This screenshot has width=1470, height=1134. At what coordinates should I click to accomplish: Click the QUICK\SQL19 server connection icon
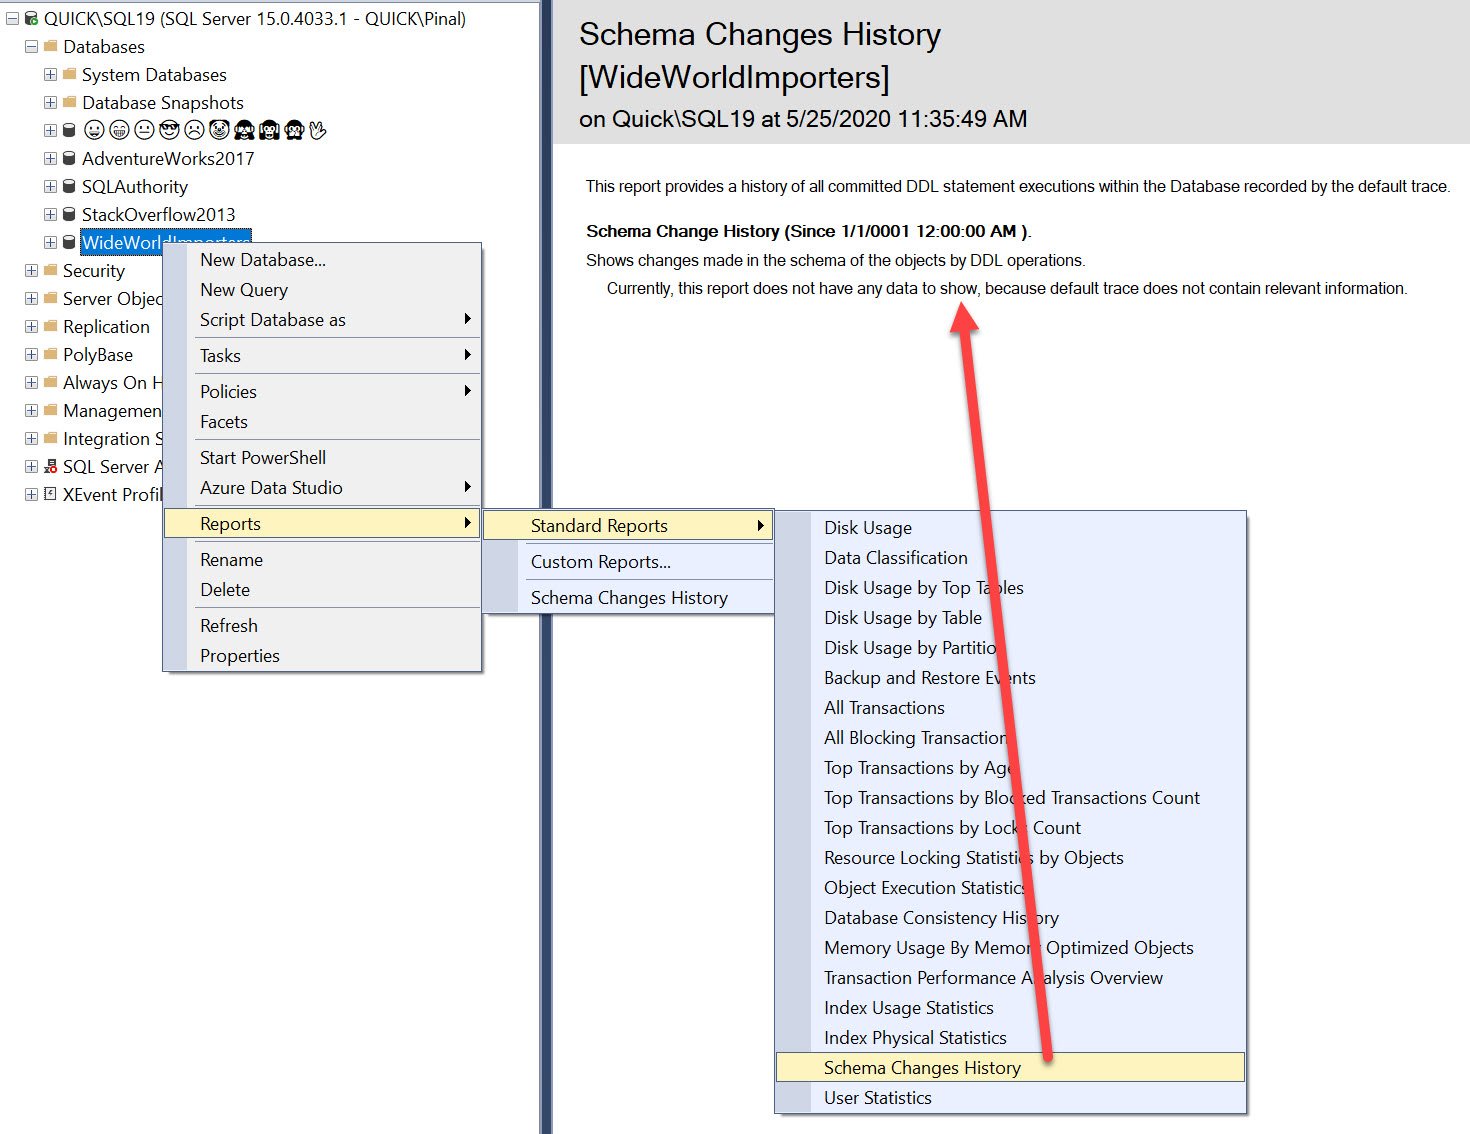[x=31, y=19]
